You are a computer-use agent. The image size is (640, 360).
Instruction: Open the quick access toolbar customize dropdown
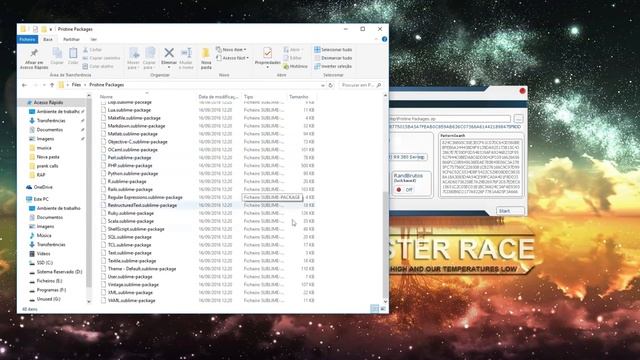pyautogui.click(x=51, y=29)
